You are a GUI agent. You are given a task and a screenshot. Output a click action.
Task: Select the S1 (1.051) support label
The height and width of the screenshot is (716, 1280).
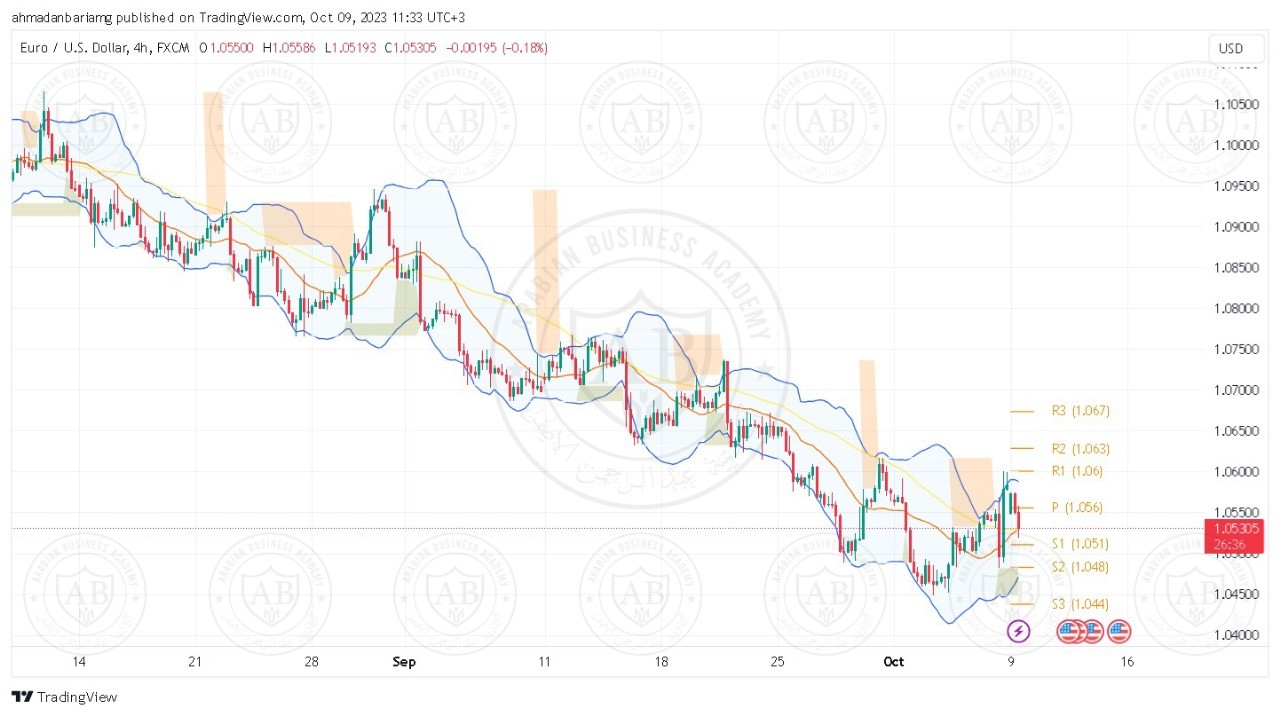[1080, 544]
